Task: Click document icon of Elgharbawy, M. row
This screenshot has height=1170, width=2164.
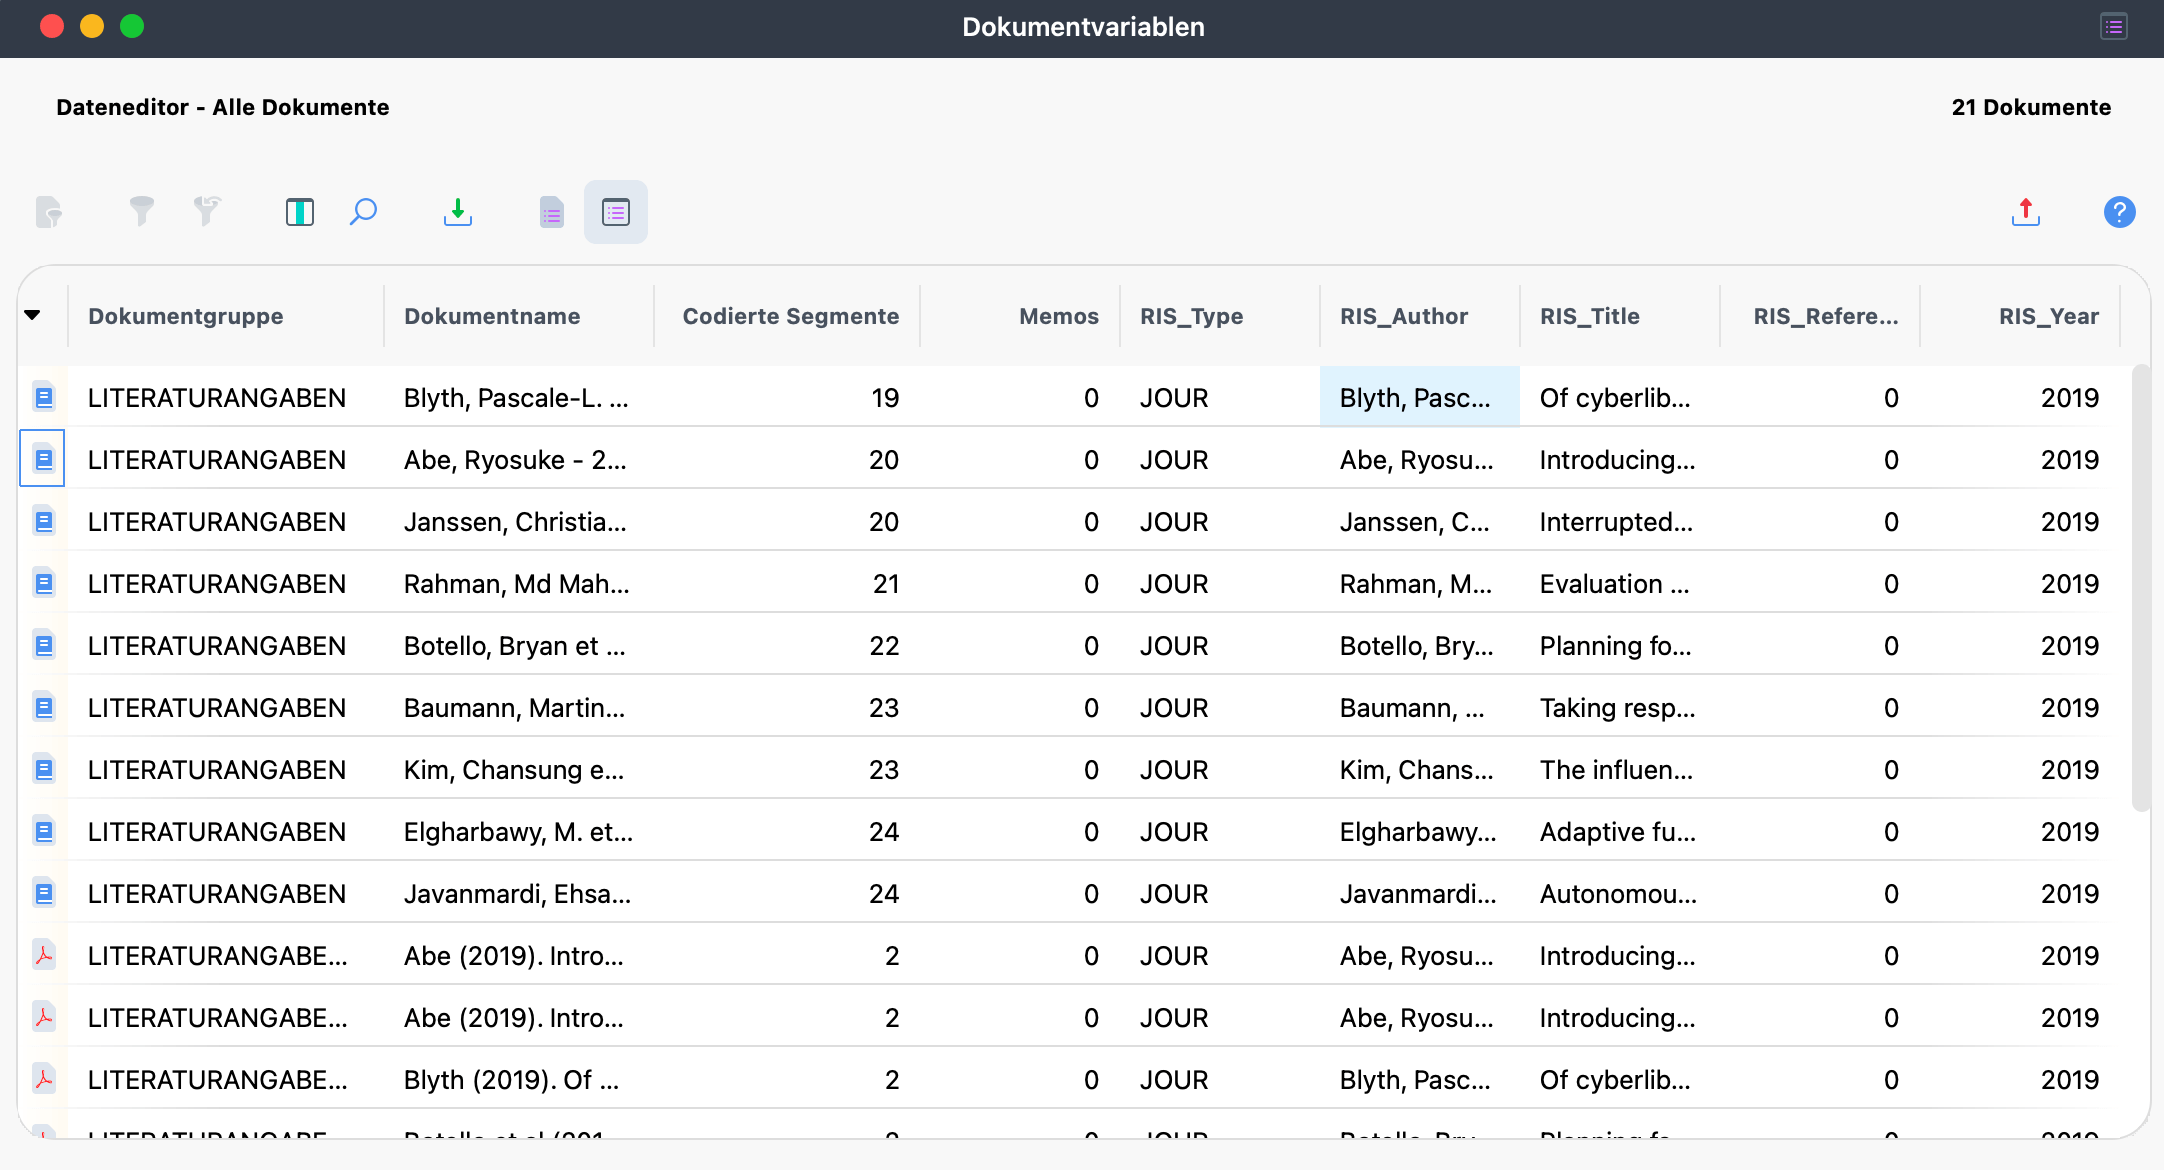Action: coord(43,831)
